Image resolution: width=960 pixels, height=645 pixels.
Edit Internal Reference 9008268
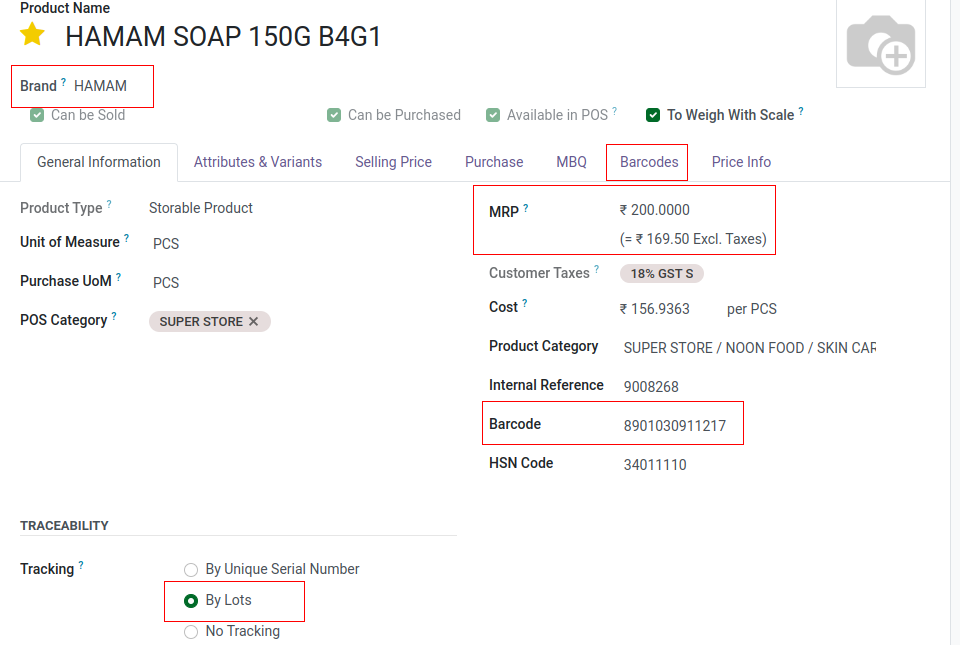tap(651, 387)
